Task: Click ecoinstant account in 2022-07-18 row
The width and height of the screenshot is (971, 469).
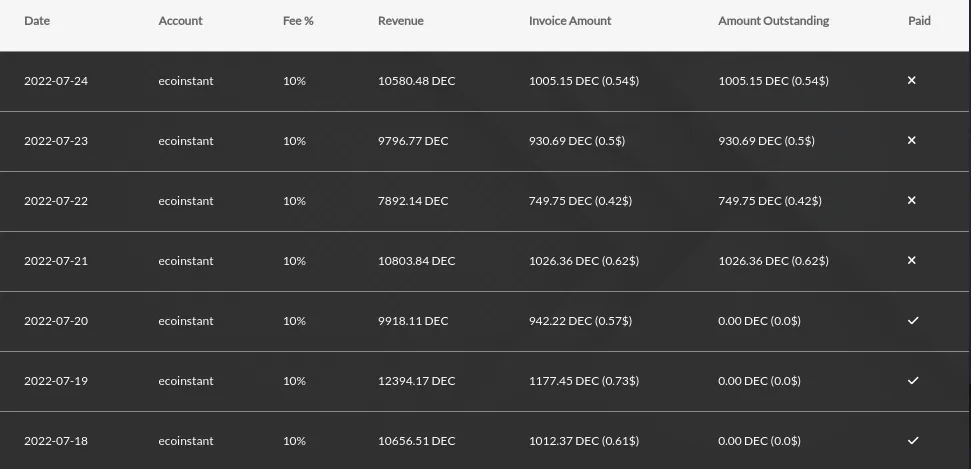Action: click(185, 441)
